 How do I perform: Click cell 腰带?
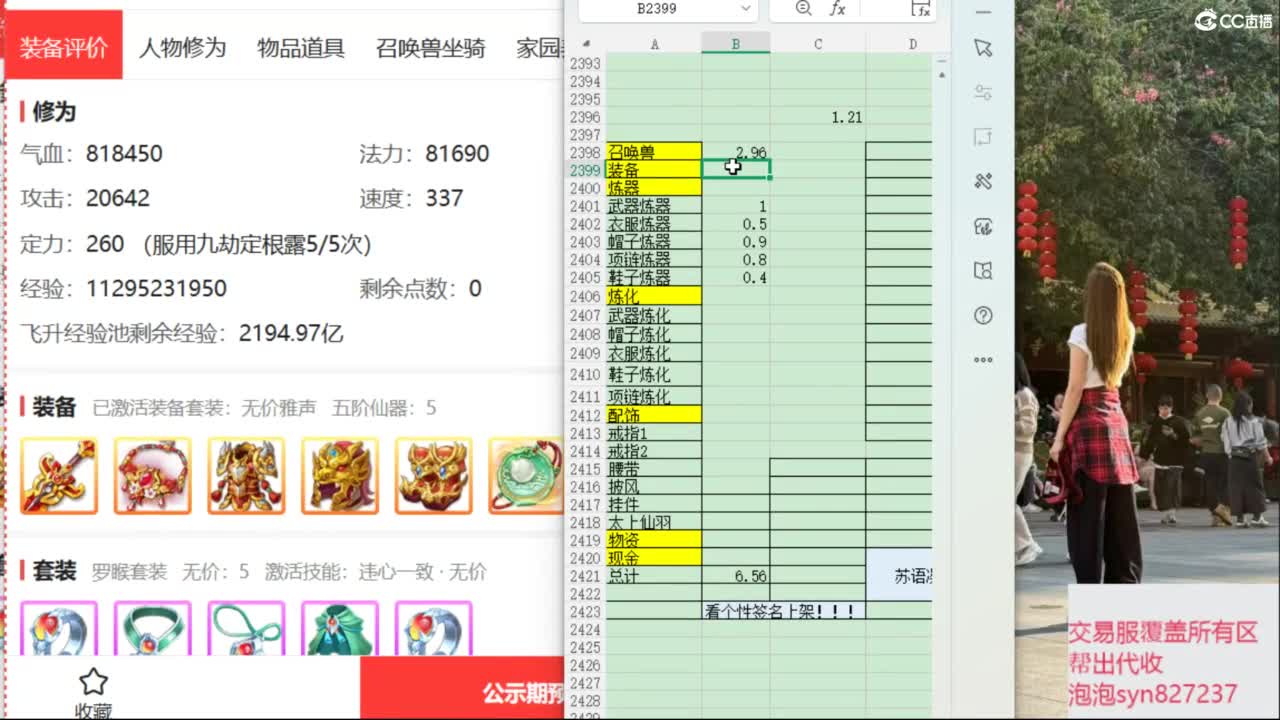[x=654, y=469]
